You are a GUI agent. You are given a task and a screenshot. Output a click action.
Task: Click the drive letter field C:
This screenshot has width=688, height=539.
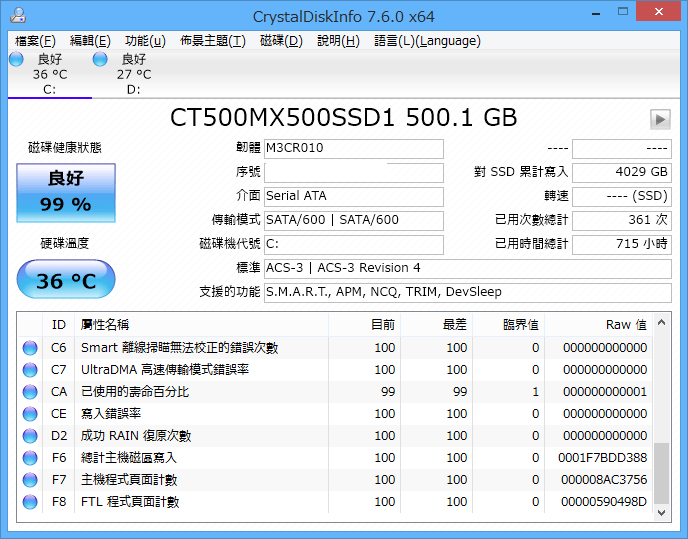[x=354, y=244]
